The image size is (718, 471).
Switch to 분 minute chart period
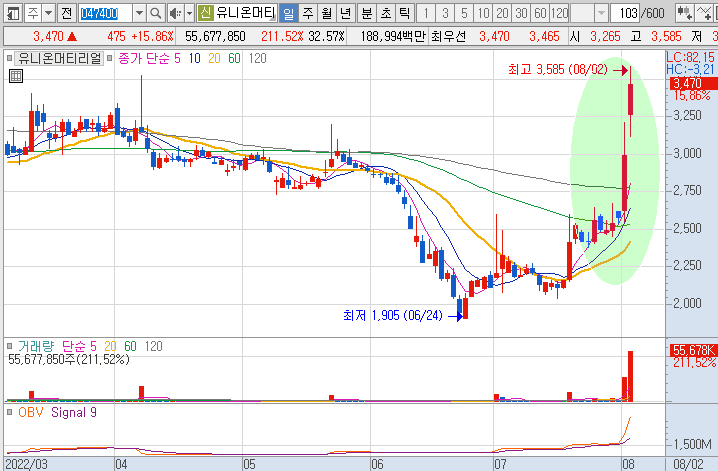click(x=366, y=13)
